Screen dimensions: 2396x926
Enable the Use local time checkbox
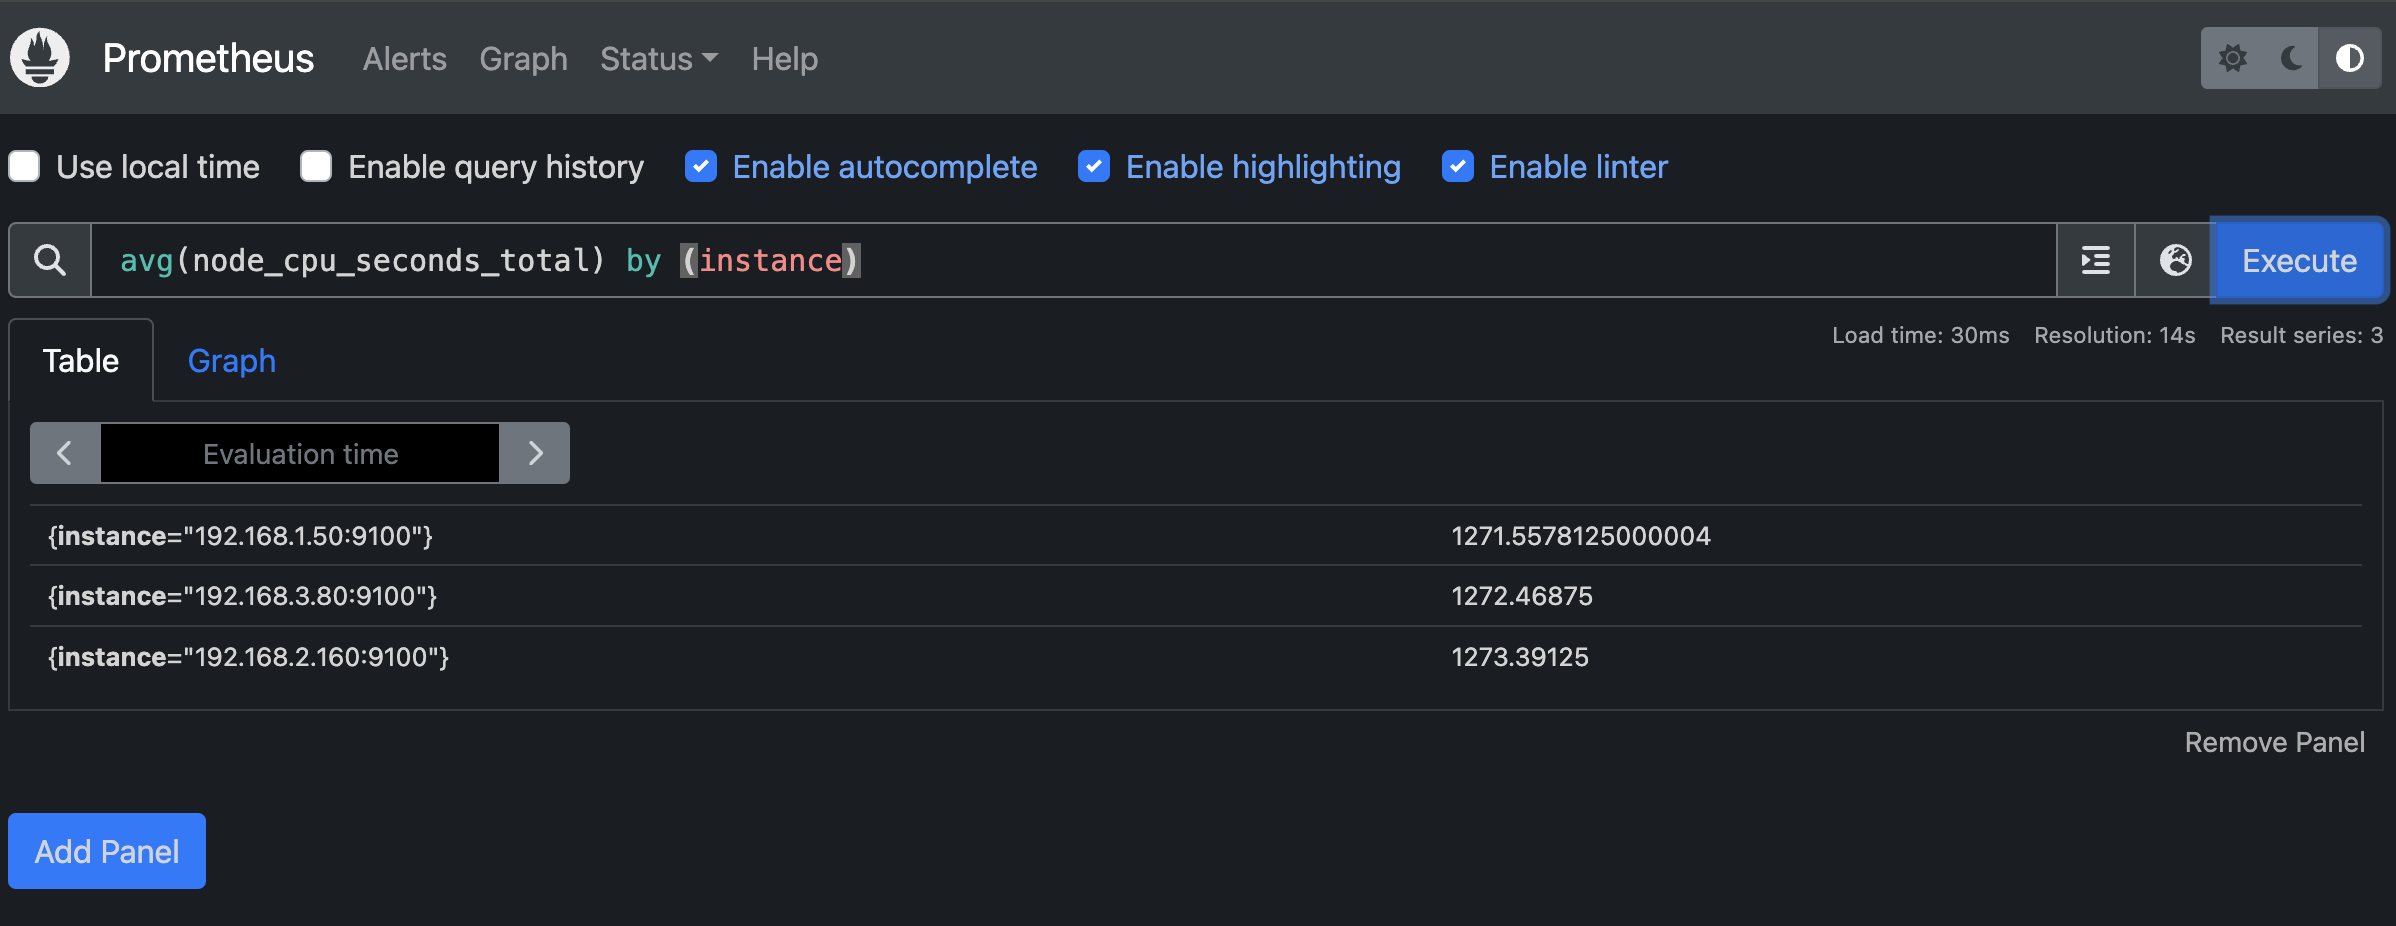coord(24,166)
